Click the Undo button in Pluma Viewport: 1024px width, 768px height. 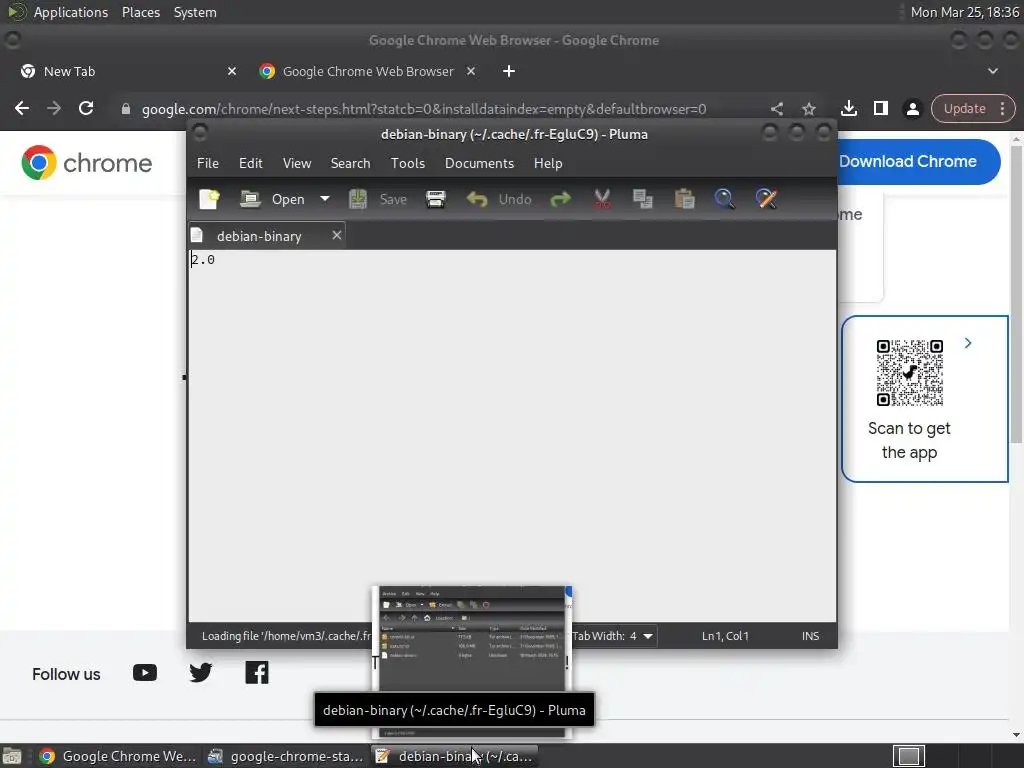coord(500,199)
